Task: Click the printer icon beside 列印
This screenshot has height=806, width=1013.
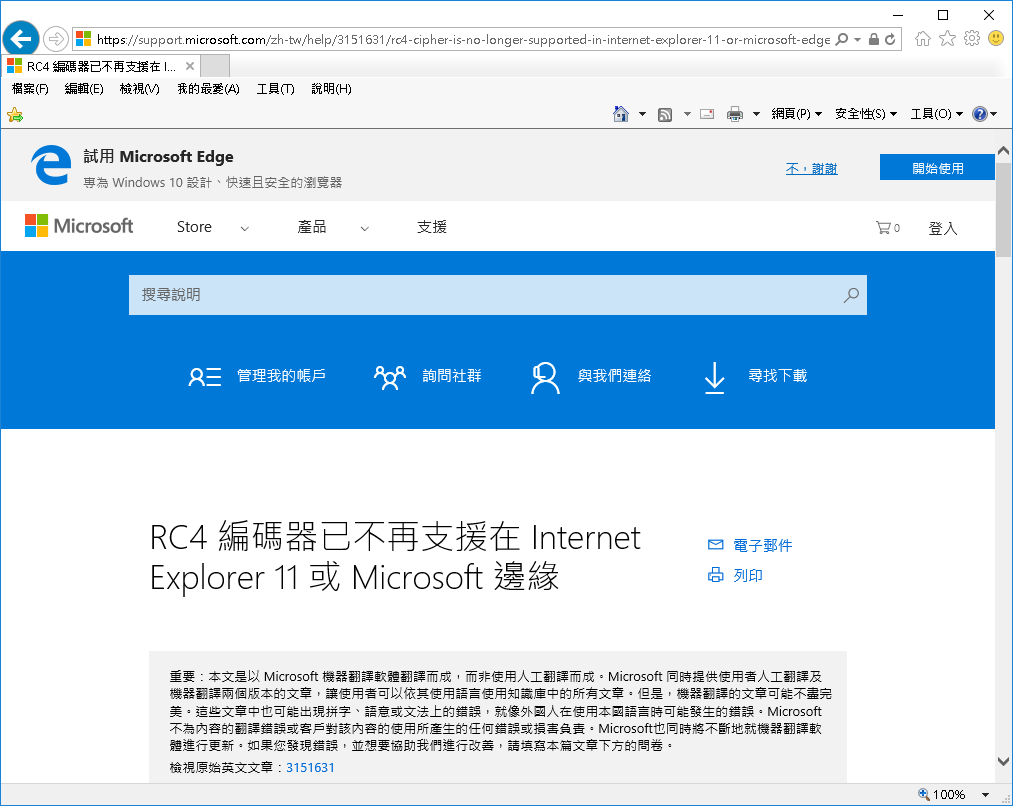Action: click(715, 575)
